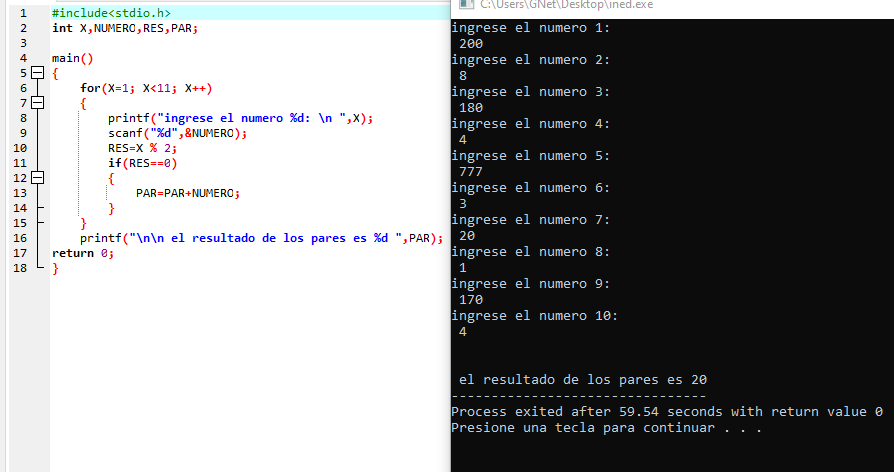The height and width of the screenshot is (472, 894).
Task: Click console text 'ingrese el numero 1:'
Action: point(531,27)
